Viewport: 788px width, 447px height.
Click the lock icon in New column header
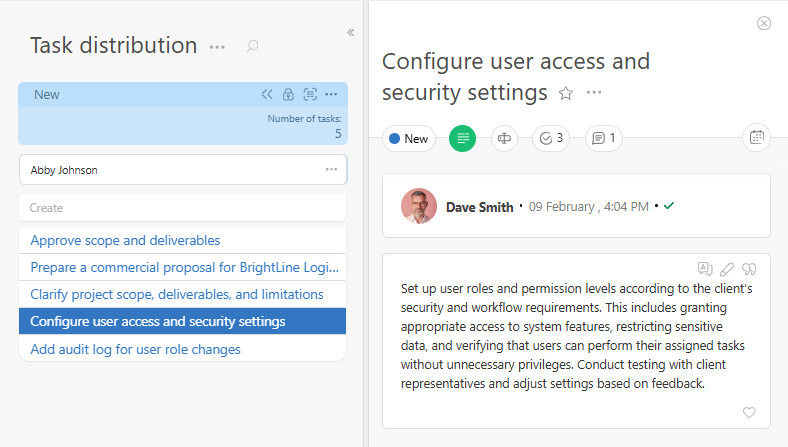point(288,95)
